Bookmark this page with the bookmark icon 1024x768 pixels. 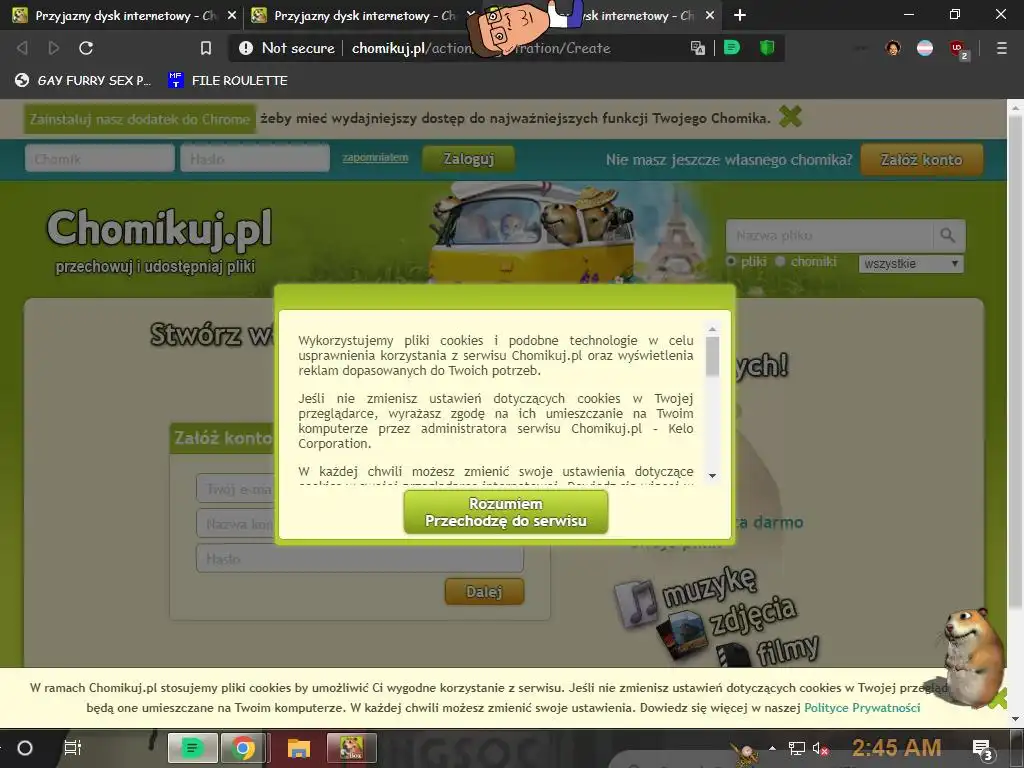pos(206,48)
